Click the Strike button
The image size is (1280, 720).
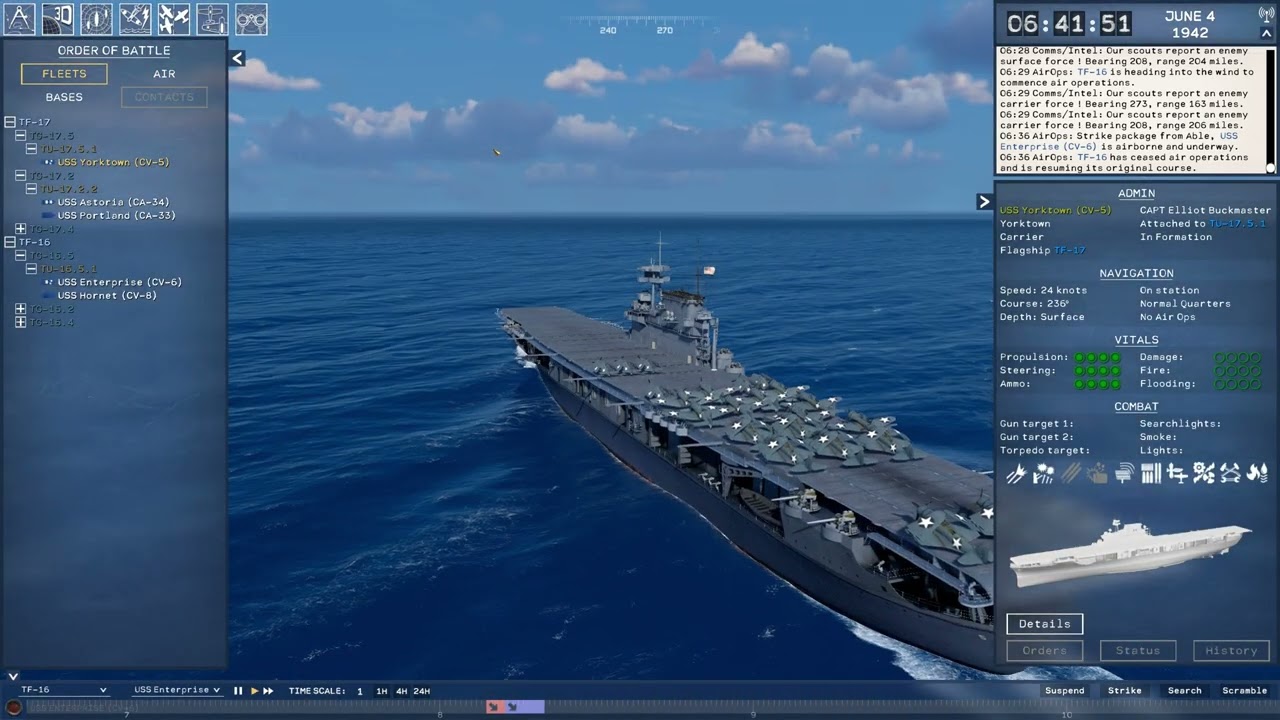[x=1125, y=691]
